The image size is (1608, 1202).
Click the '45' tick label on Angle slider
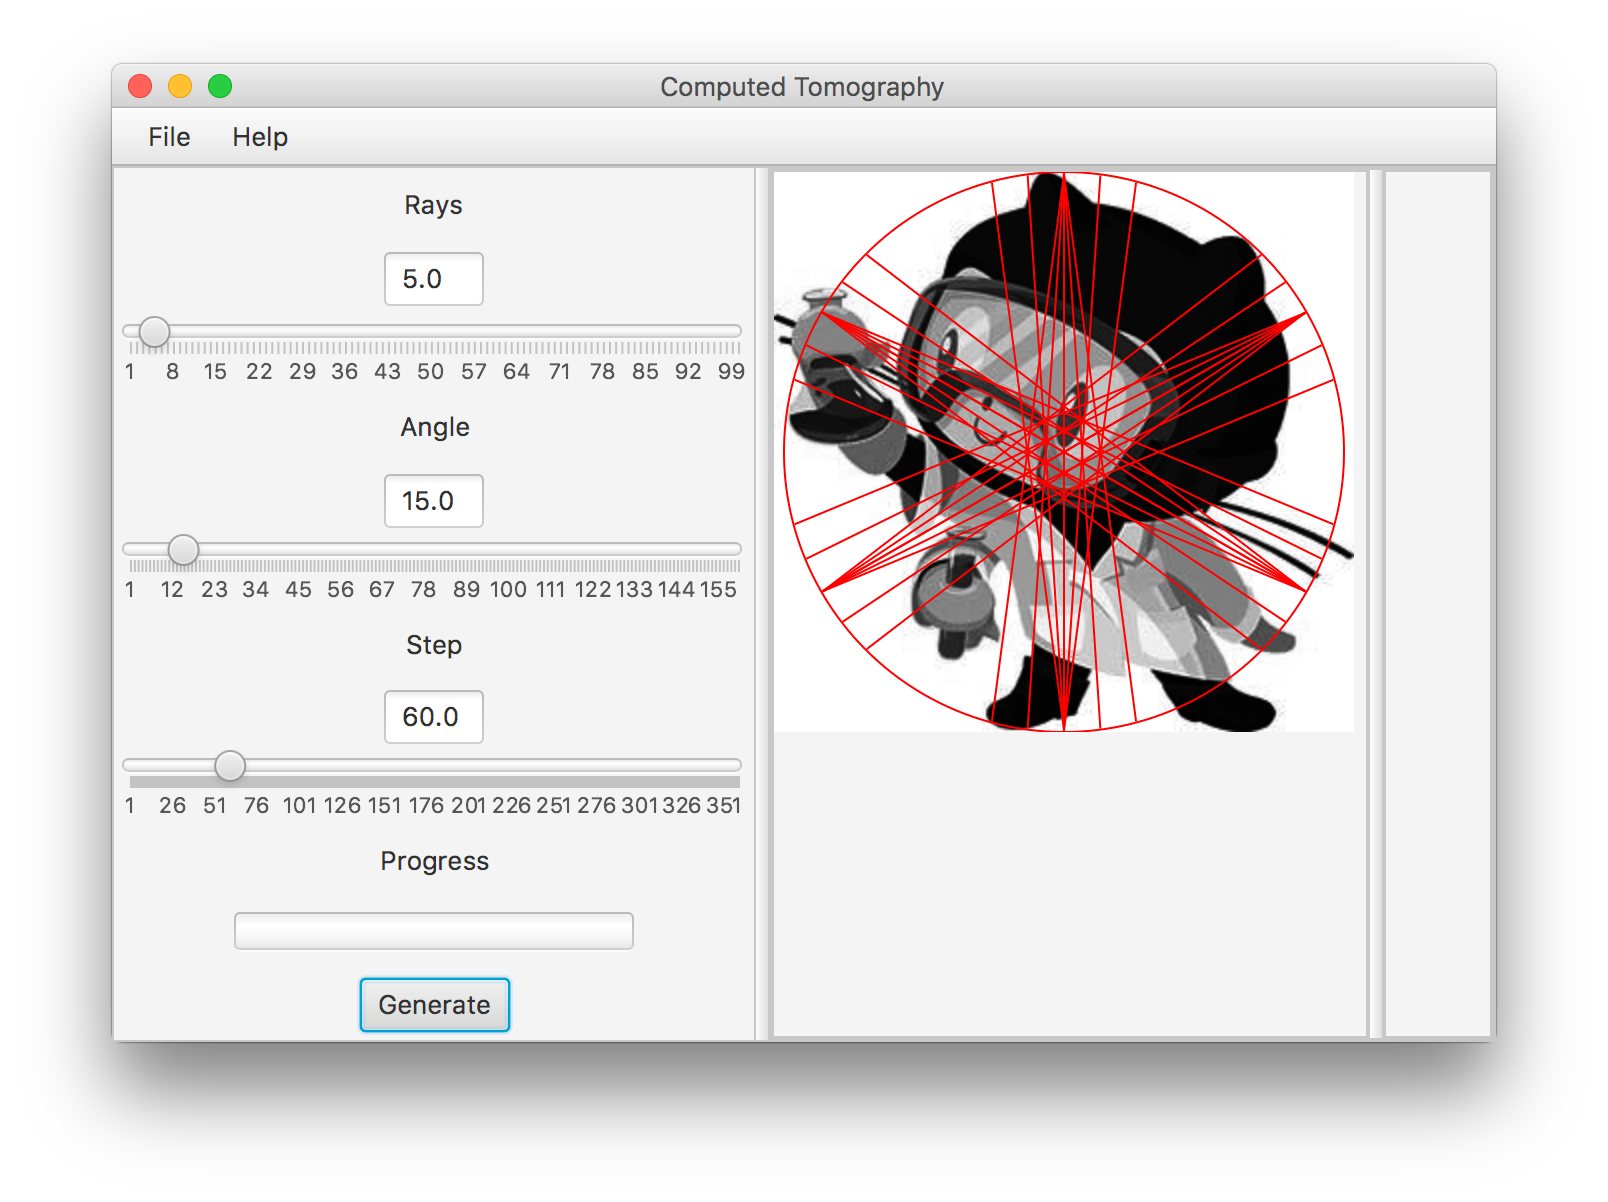[298, 590]
